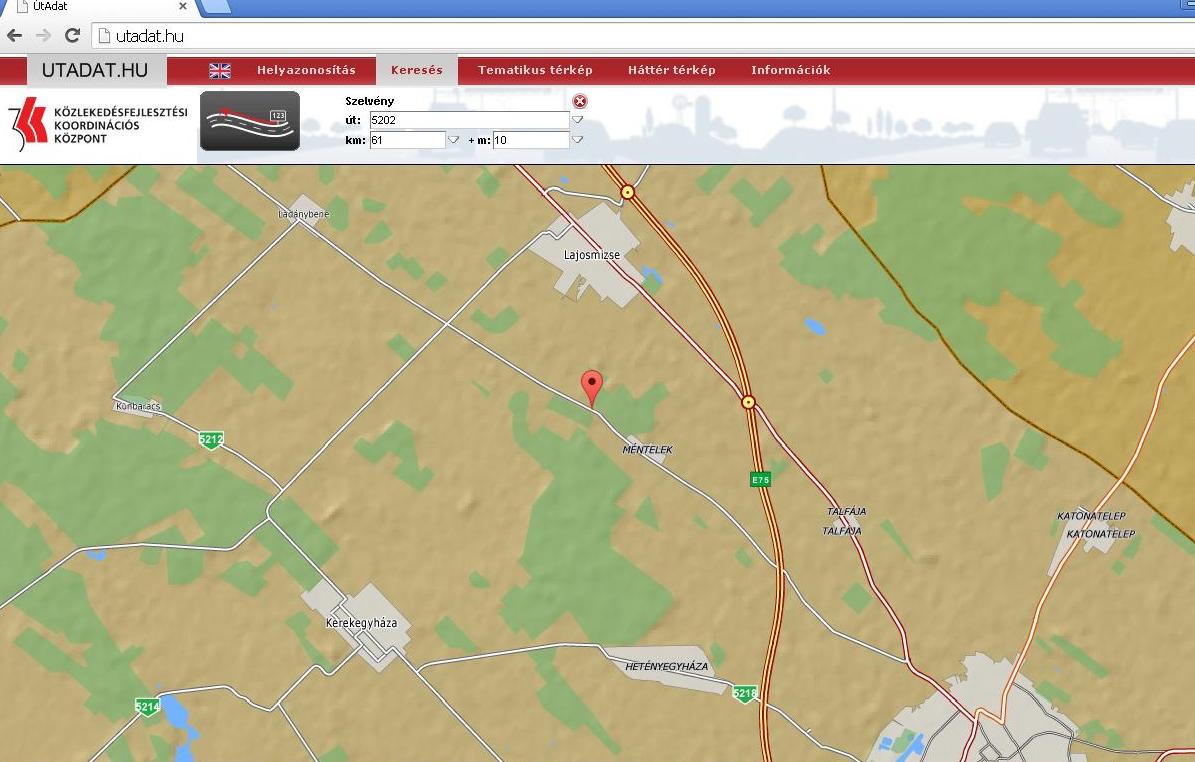Screen dimensions: 1195x762
Task: Click the 5218 road shield marker
Action: pyautogui.click(x=744, y=693)
